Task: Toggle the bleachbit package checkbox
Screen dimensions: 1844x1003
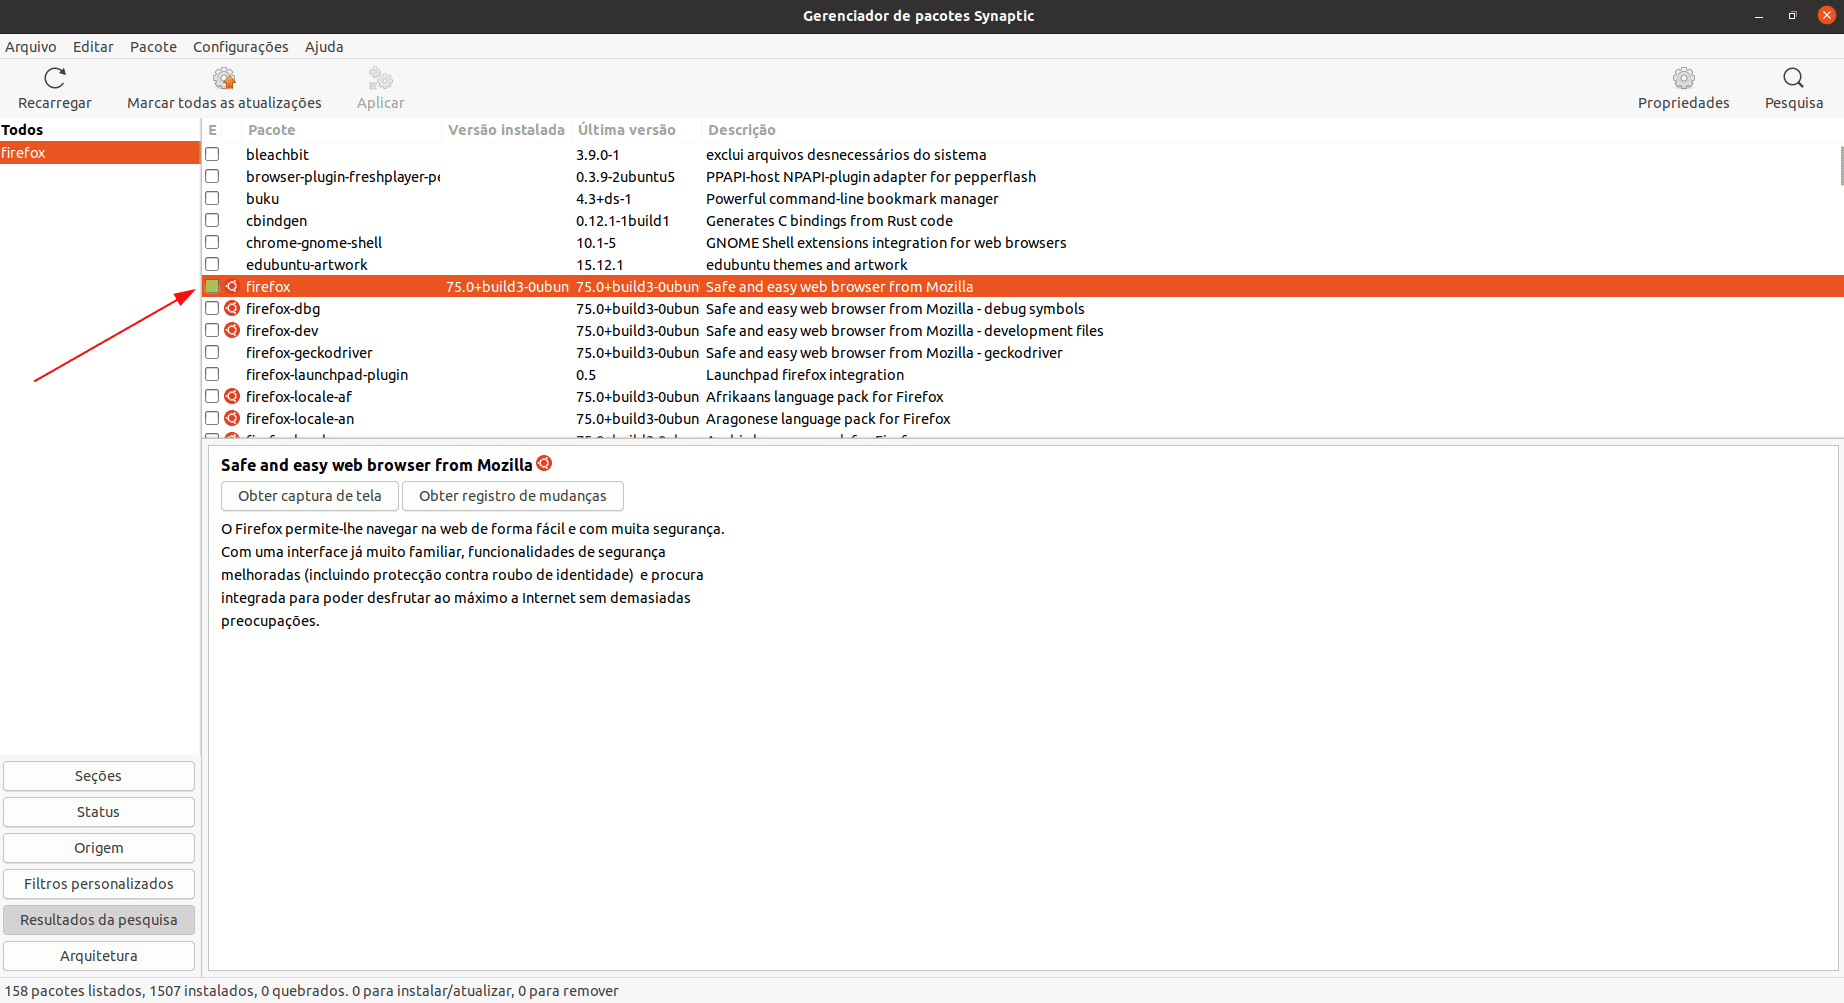Action: tap(212, 154)
